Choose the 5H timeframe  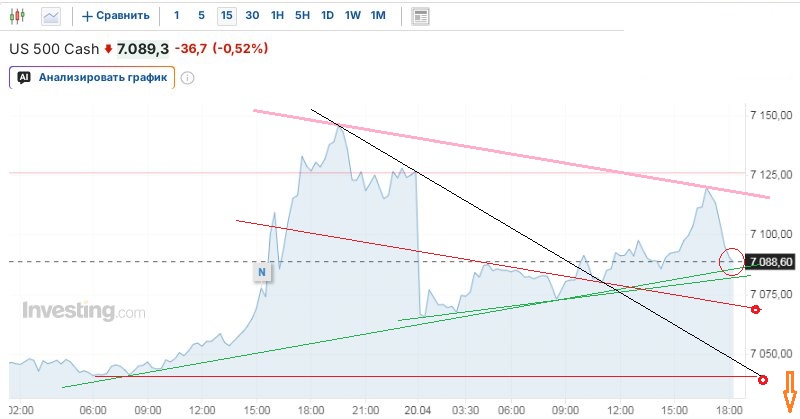(302, 15)
